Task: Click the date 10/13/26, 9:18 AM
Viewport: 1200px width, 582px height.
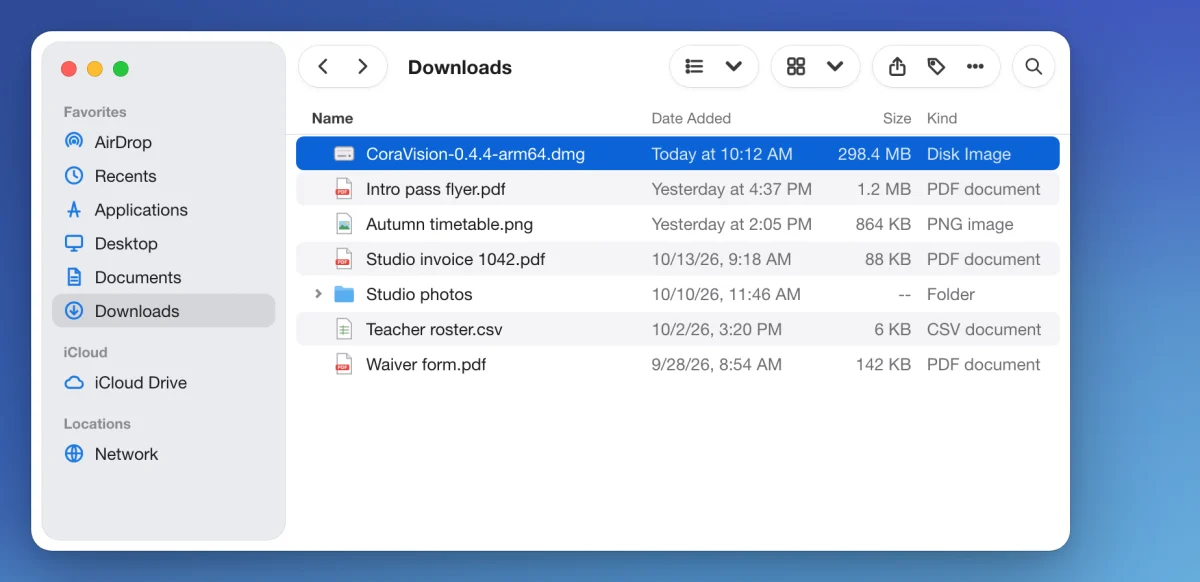Action: coord(721,259)
